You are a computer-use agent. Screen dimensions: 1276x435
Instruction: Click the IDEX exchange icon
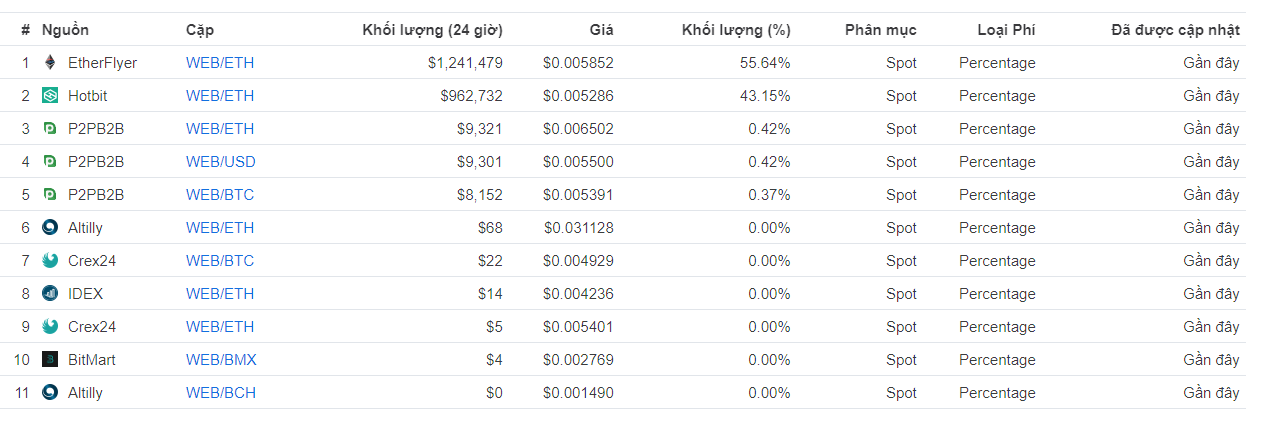click(50, 294)
